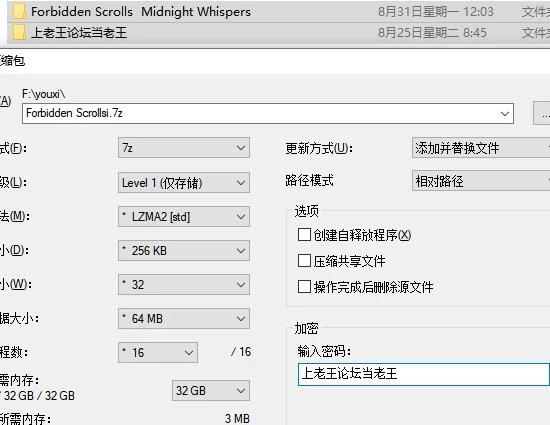Click the archive name field Forbidden Scrollsi.7z
The width and height of the screenshot is (550, 425).
point(268,113)
